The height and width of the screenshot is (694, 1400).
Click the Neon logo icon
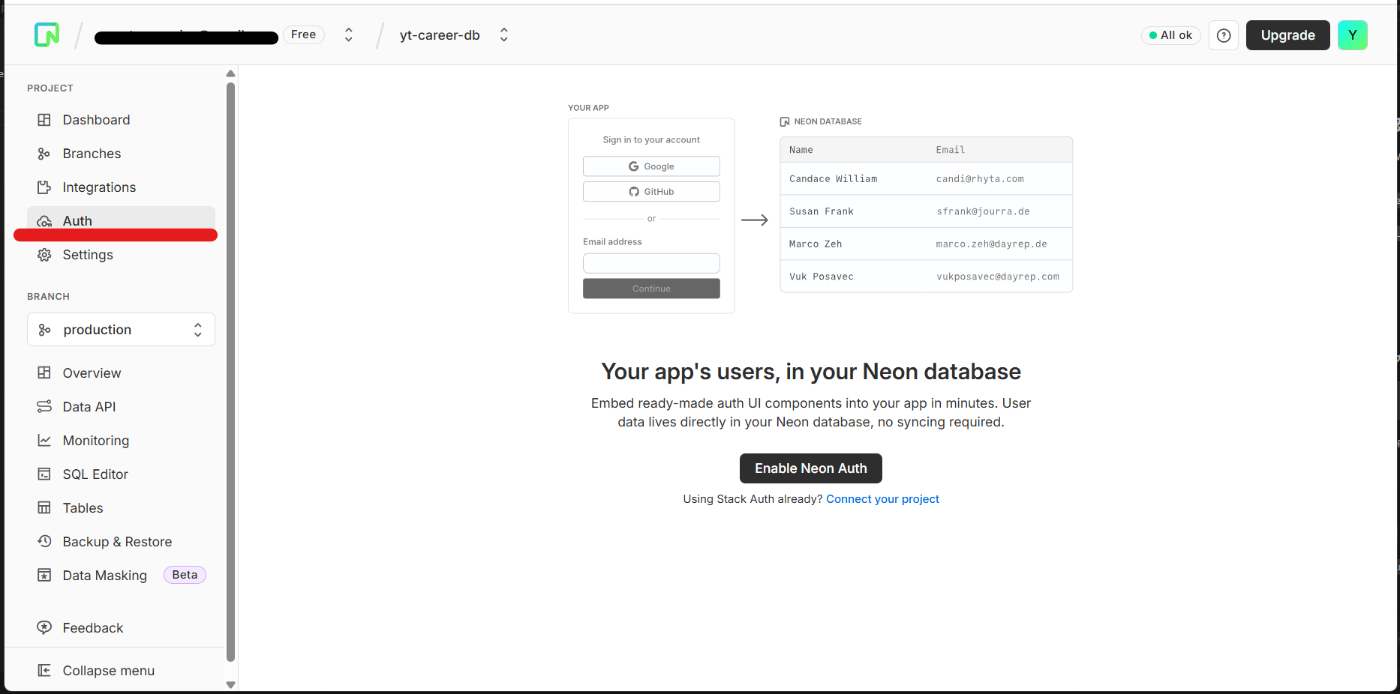[46, 35]
